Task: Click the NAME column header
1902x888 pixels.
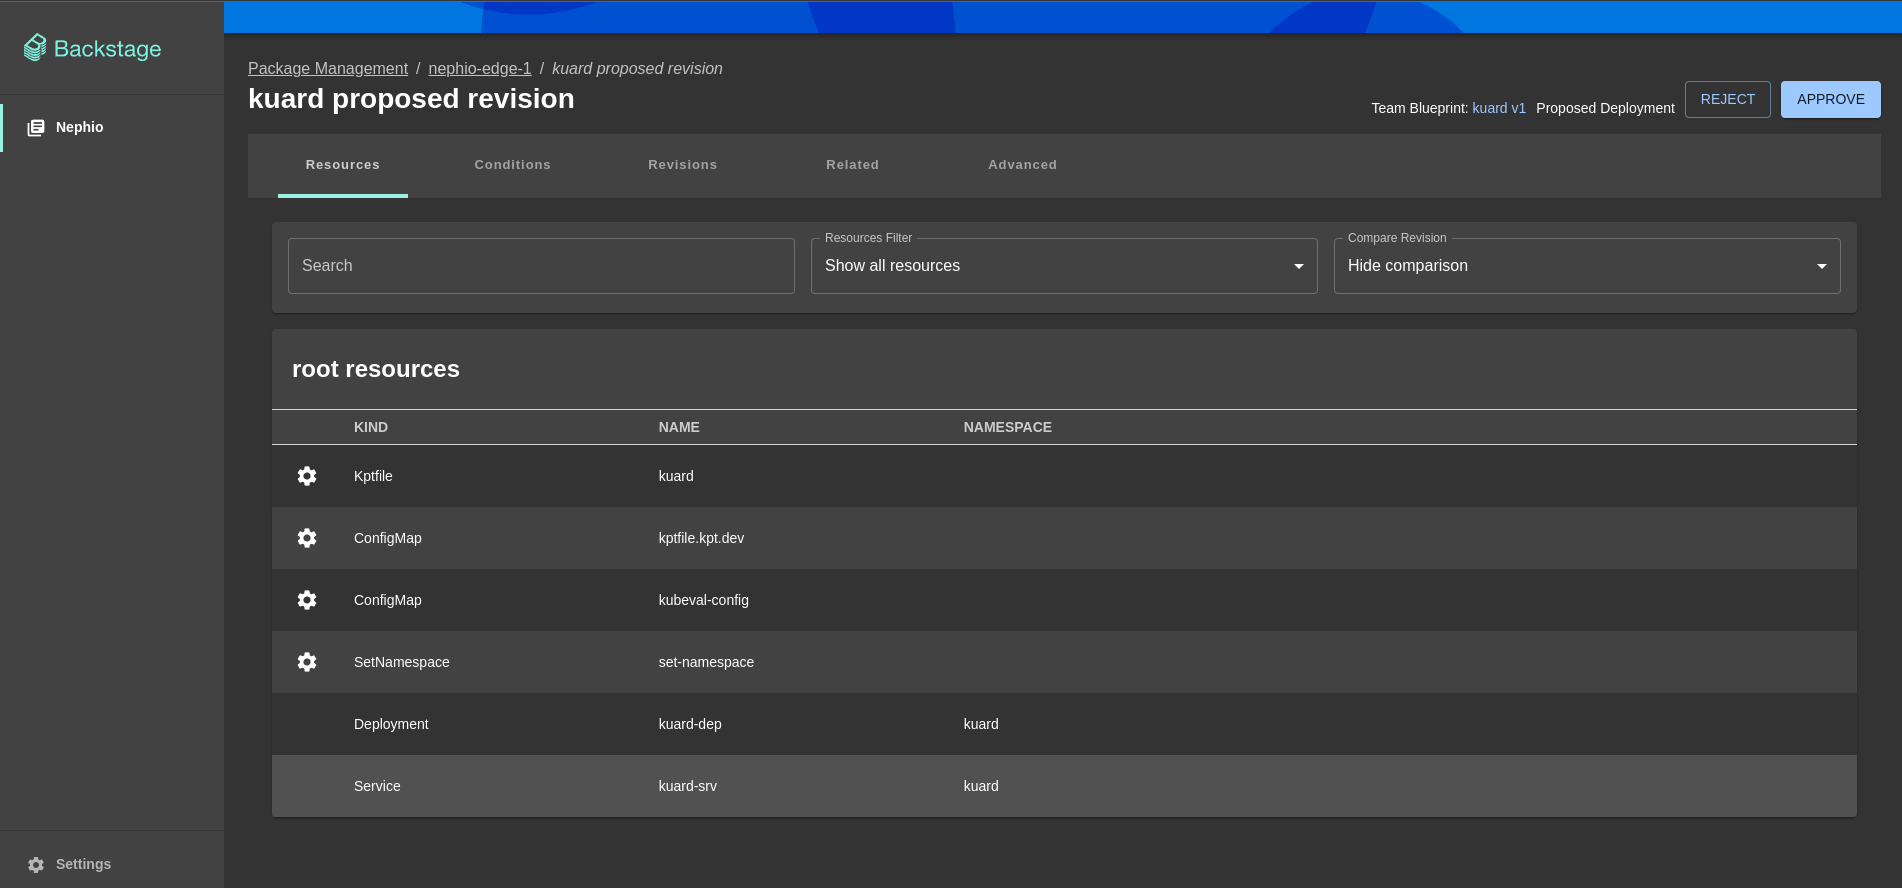Action: point(679,427)
